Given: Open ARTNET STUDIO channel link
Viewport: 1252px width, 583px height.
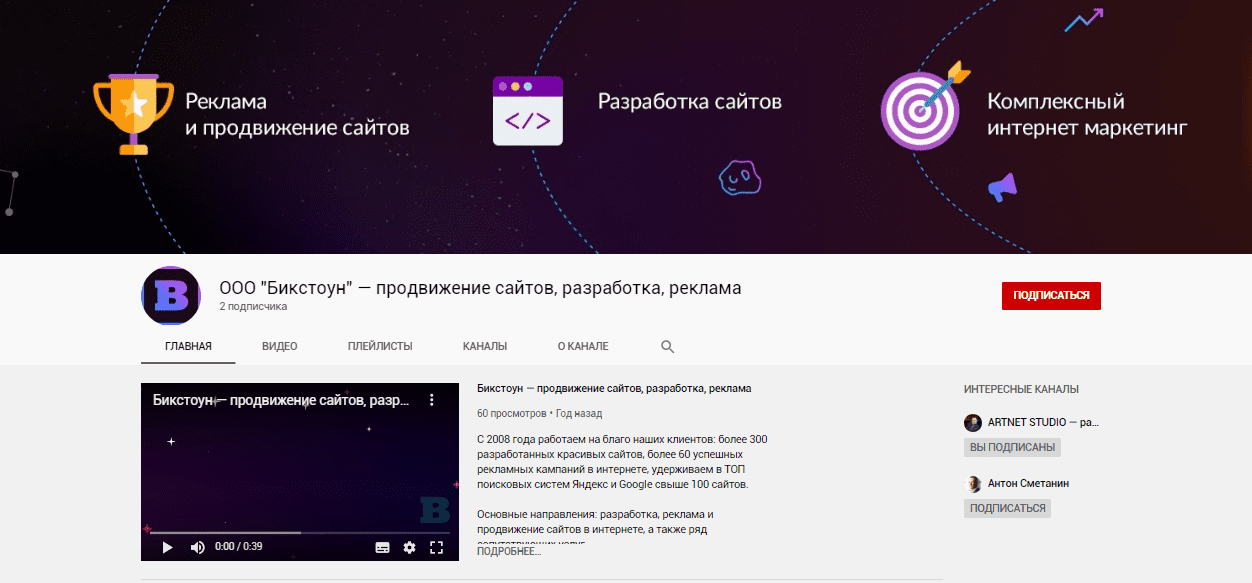Looking at the screenshot, I should point(1043,423).
